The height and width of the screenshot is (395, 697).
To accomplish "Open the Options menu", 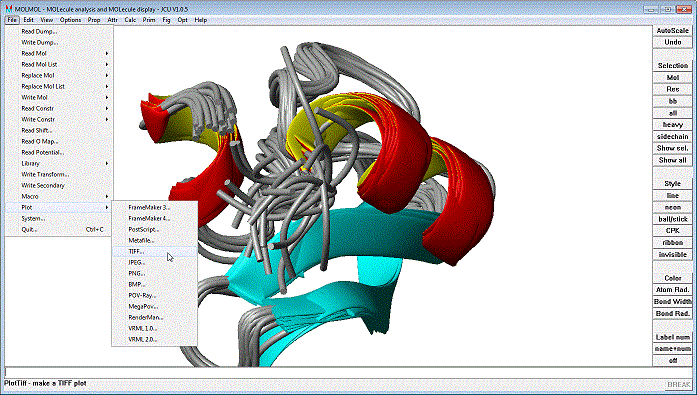I will pyautogui.click(x=70, y=20).
